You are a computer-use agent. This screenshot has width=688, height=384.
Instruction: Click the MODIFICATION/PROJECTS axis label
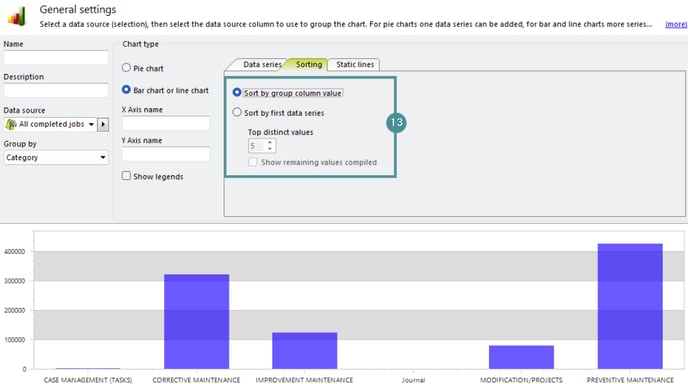click(521, 380)
